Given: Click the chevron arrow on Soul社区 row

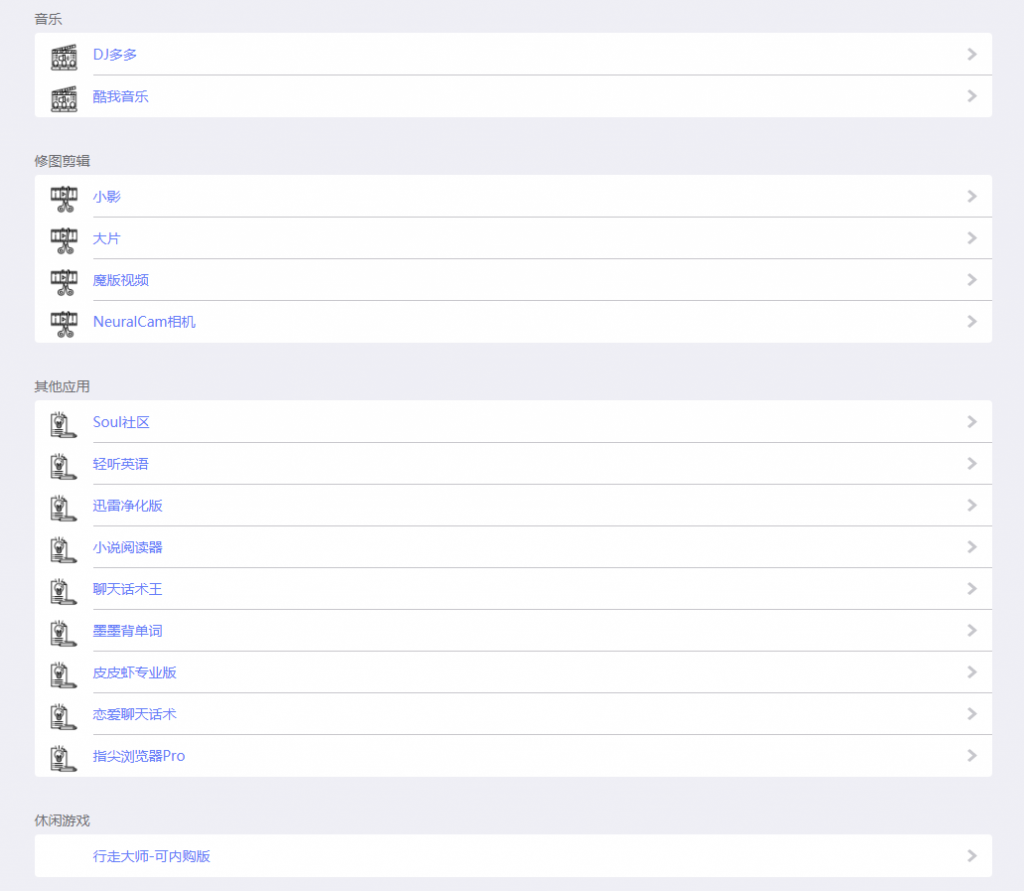Looking at the screenshot, I should point(972,422).
